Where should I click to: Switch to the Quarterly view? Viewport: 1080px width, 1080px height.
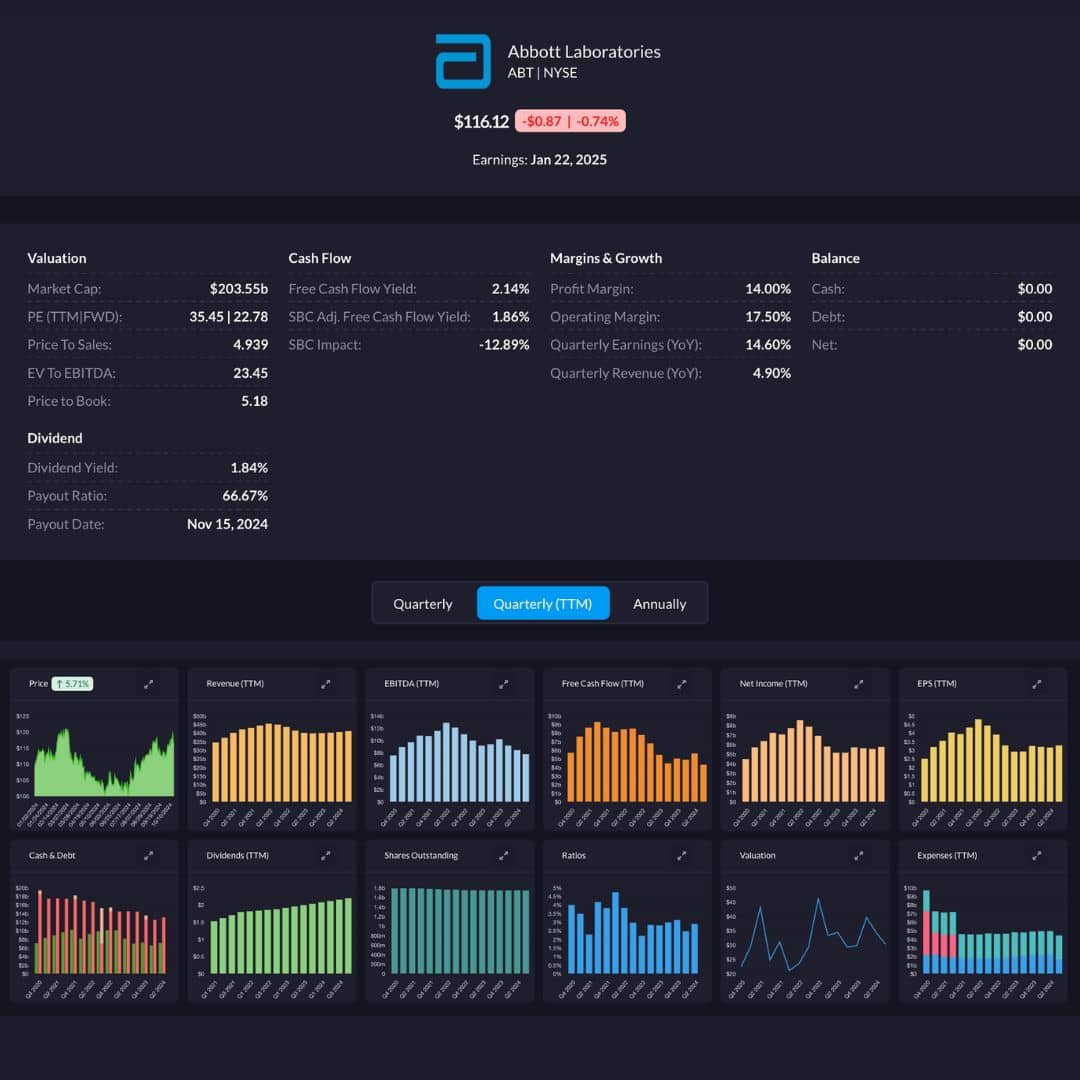click(423, 603)
